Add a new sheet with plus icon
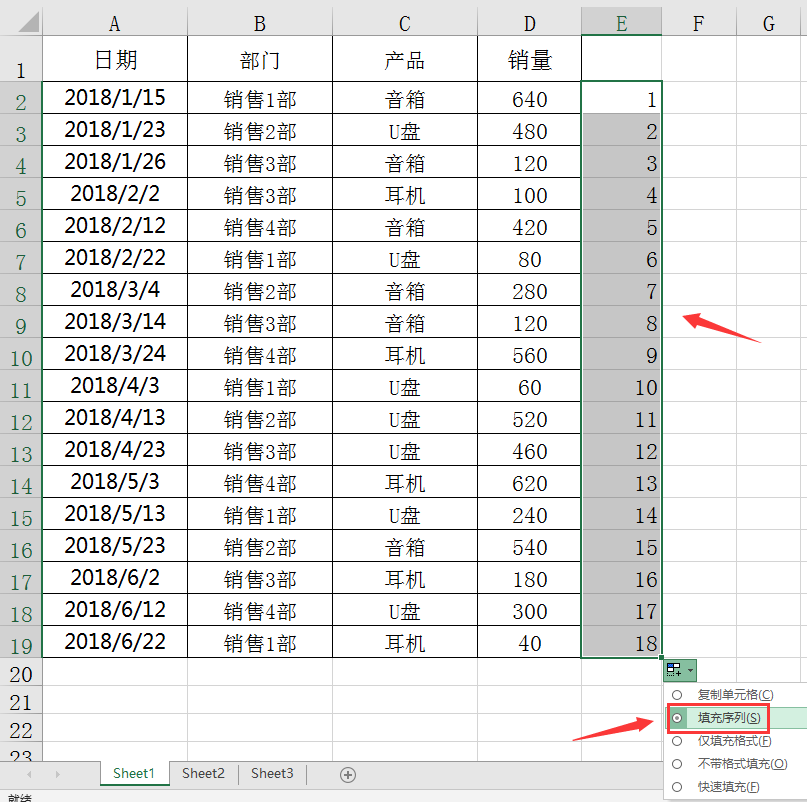807x802 pixels. coord(348,775)
